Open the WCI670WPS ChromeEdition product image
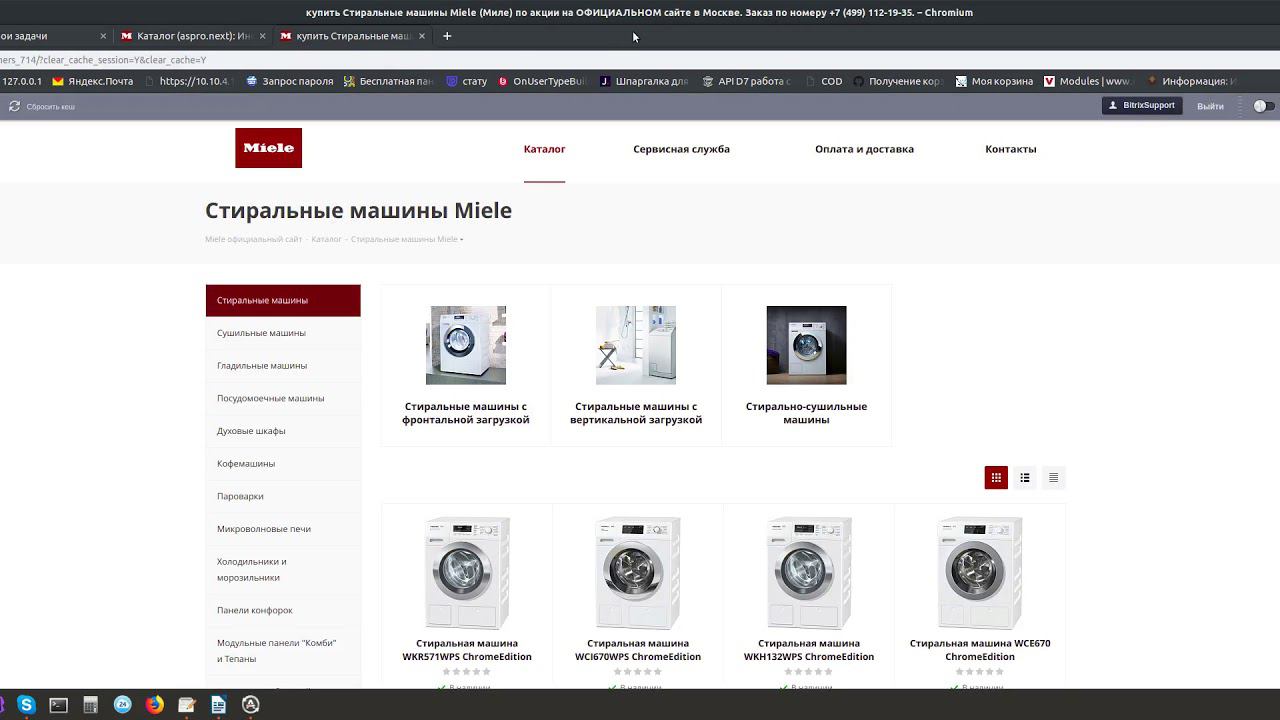The width and height of the screenshot is (1280, 720). pos(638,573)
